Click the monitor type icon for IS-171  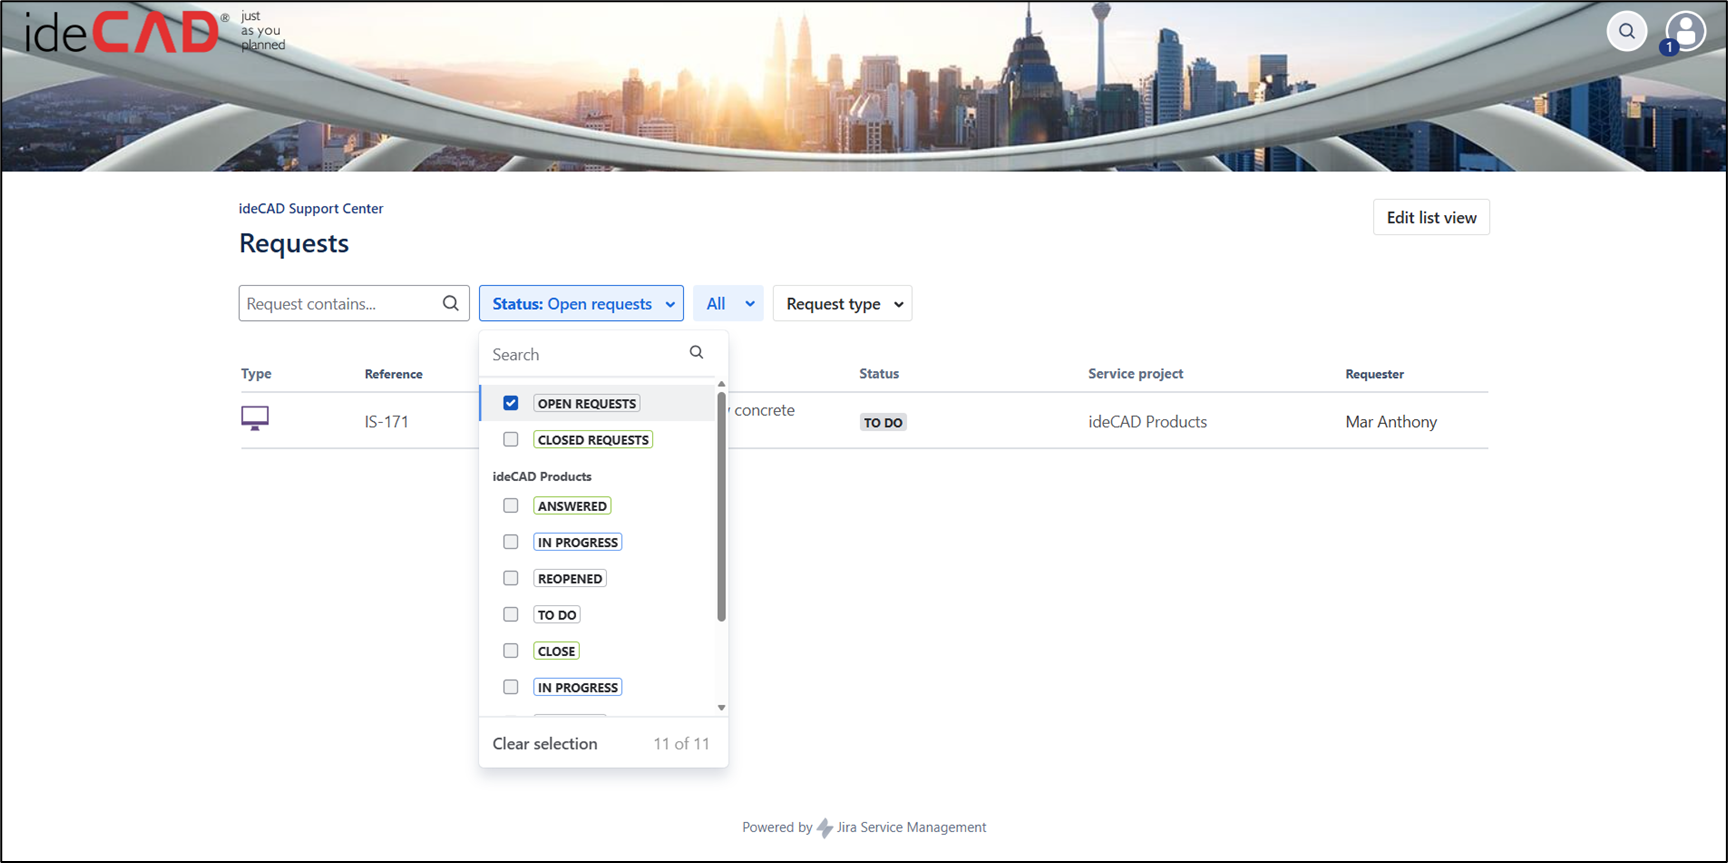pyautogui.click(x=255, y=418)
